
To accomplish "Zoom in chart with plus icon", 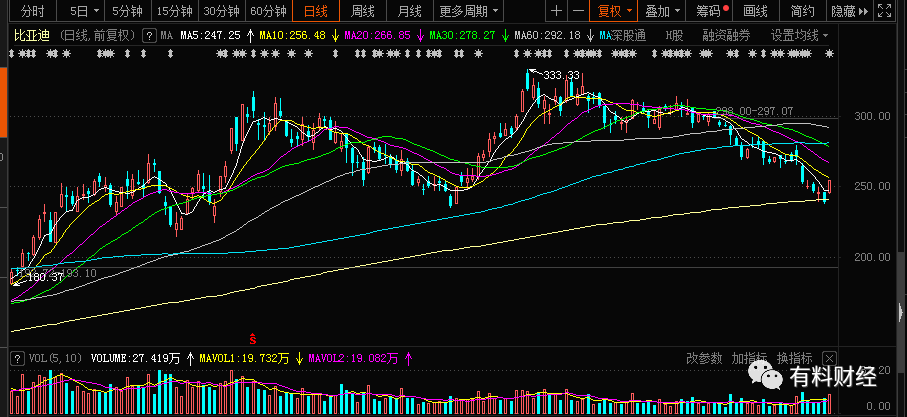I will [556, 10].
